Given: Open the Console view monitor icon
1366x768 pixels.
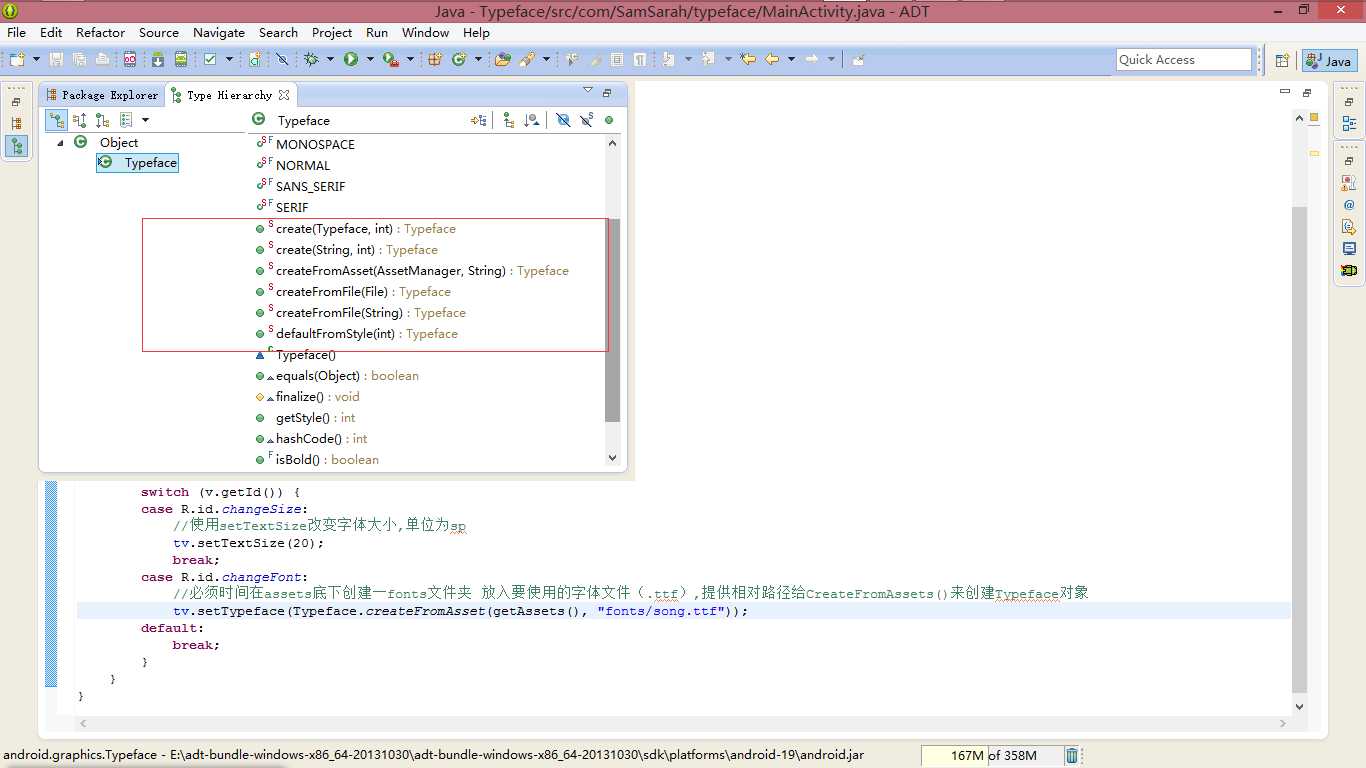Looking at the screenshot, I should 1349,249.
